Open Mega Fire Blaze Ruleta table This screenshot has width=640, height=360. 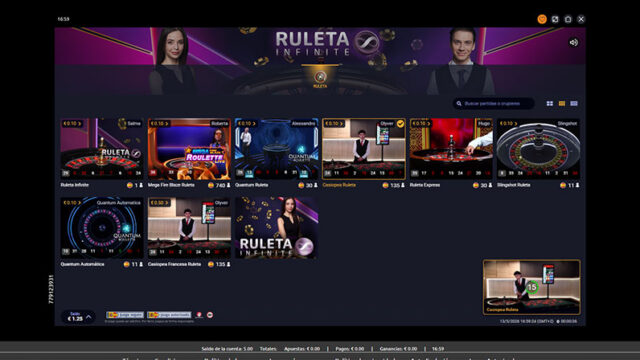point(189,149)
